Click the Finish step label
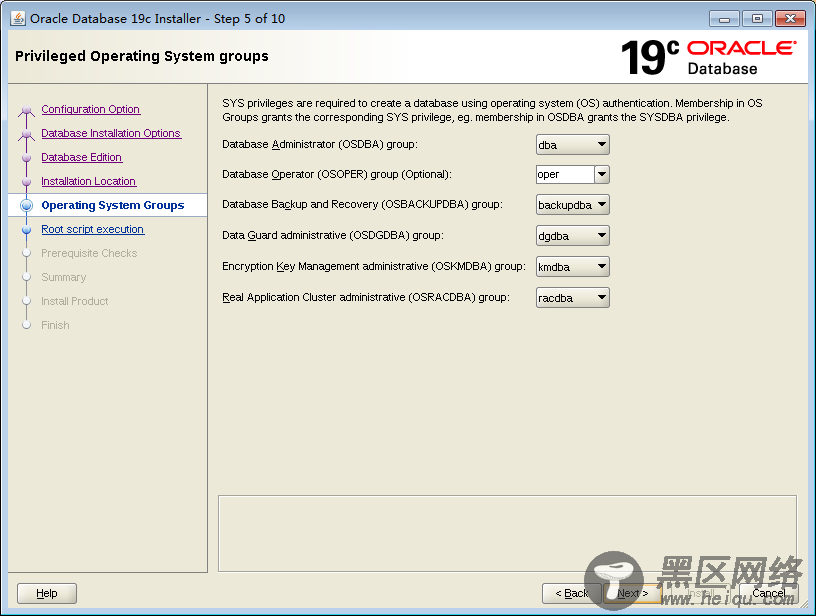 click(x=55, y=325)
